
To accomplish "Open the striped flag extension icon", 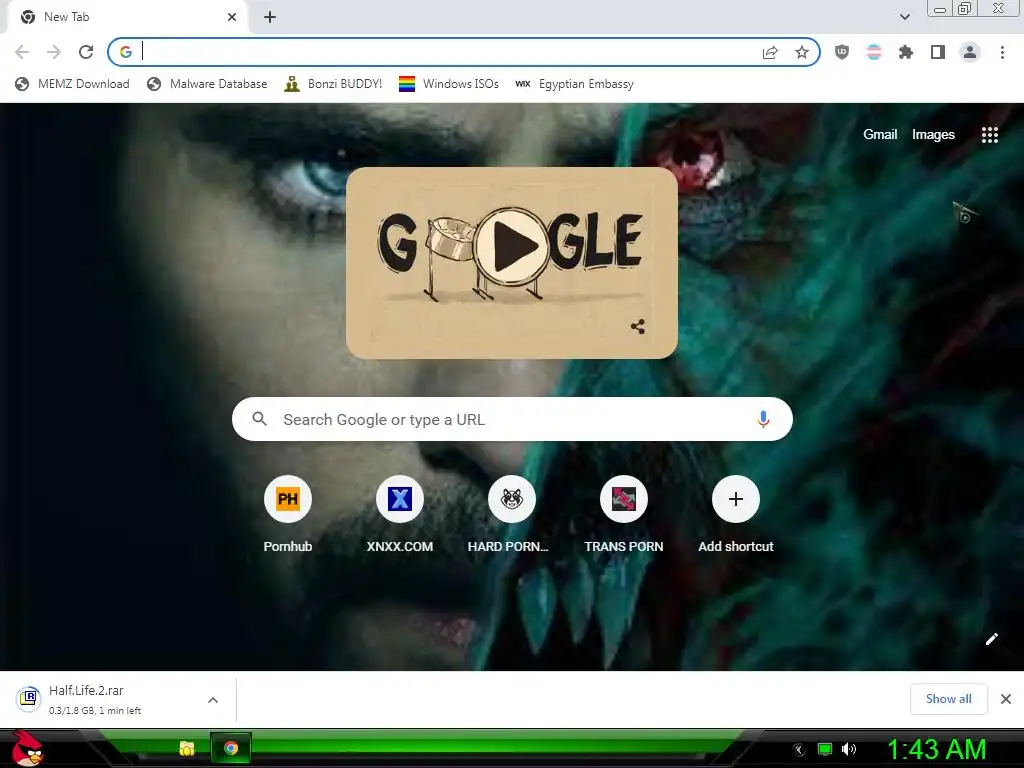I will click(x=874, y=52).
